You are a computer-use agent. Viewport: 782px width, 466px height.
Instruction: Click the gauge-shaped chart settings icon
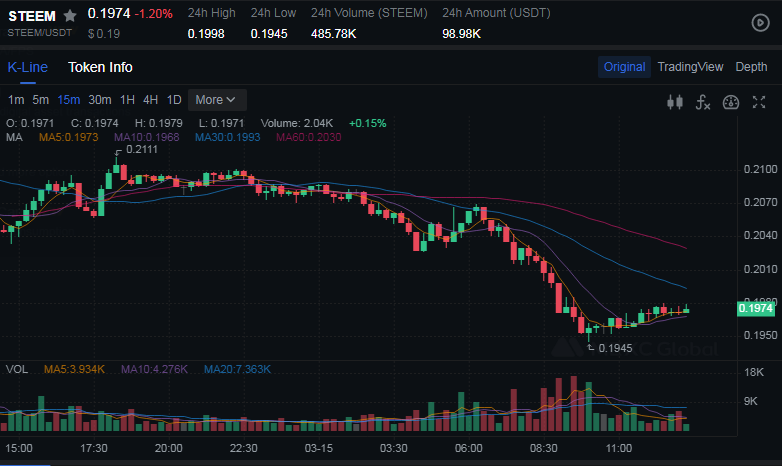[731, 101]
